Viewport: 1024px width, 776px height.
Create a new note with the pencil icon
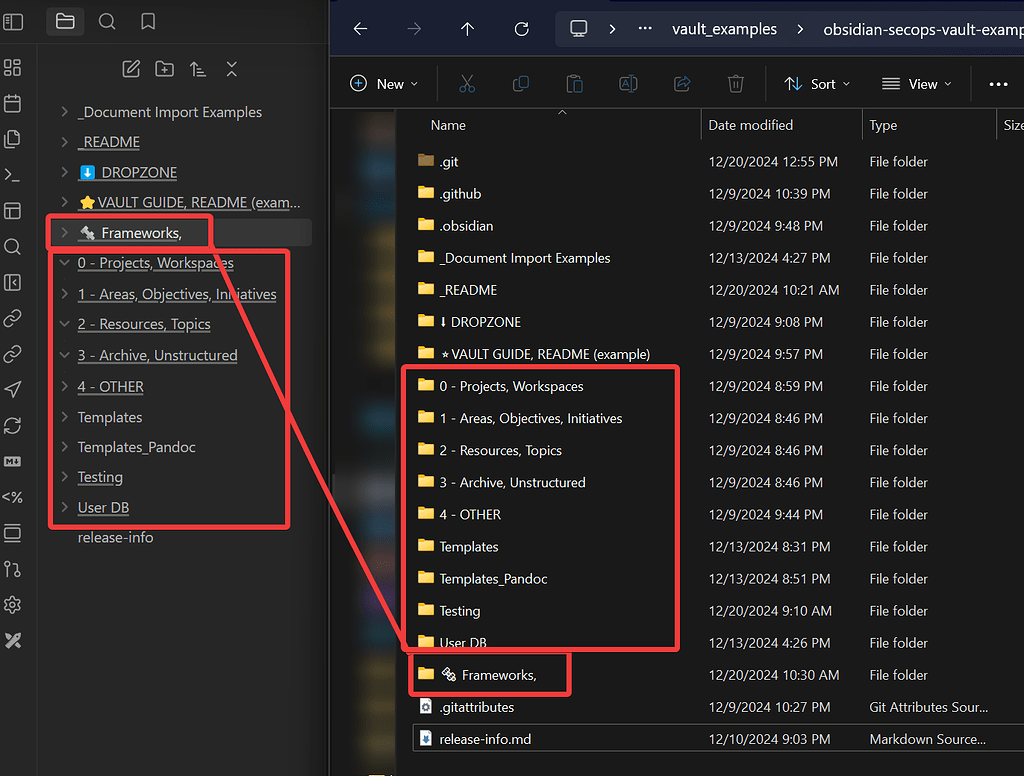(130, 68)
